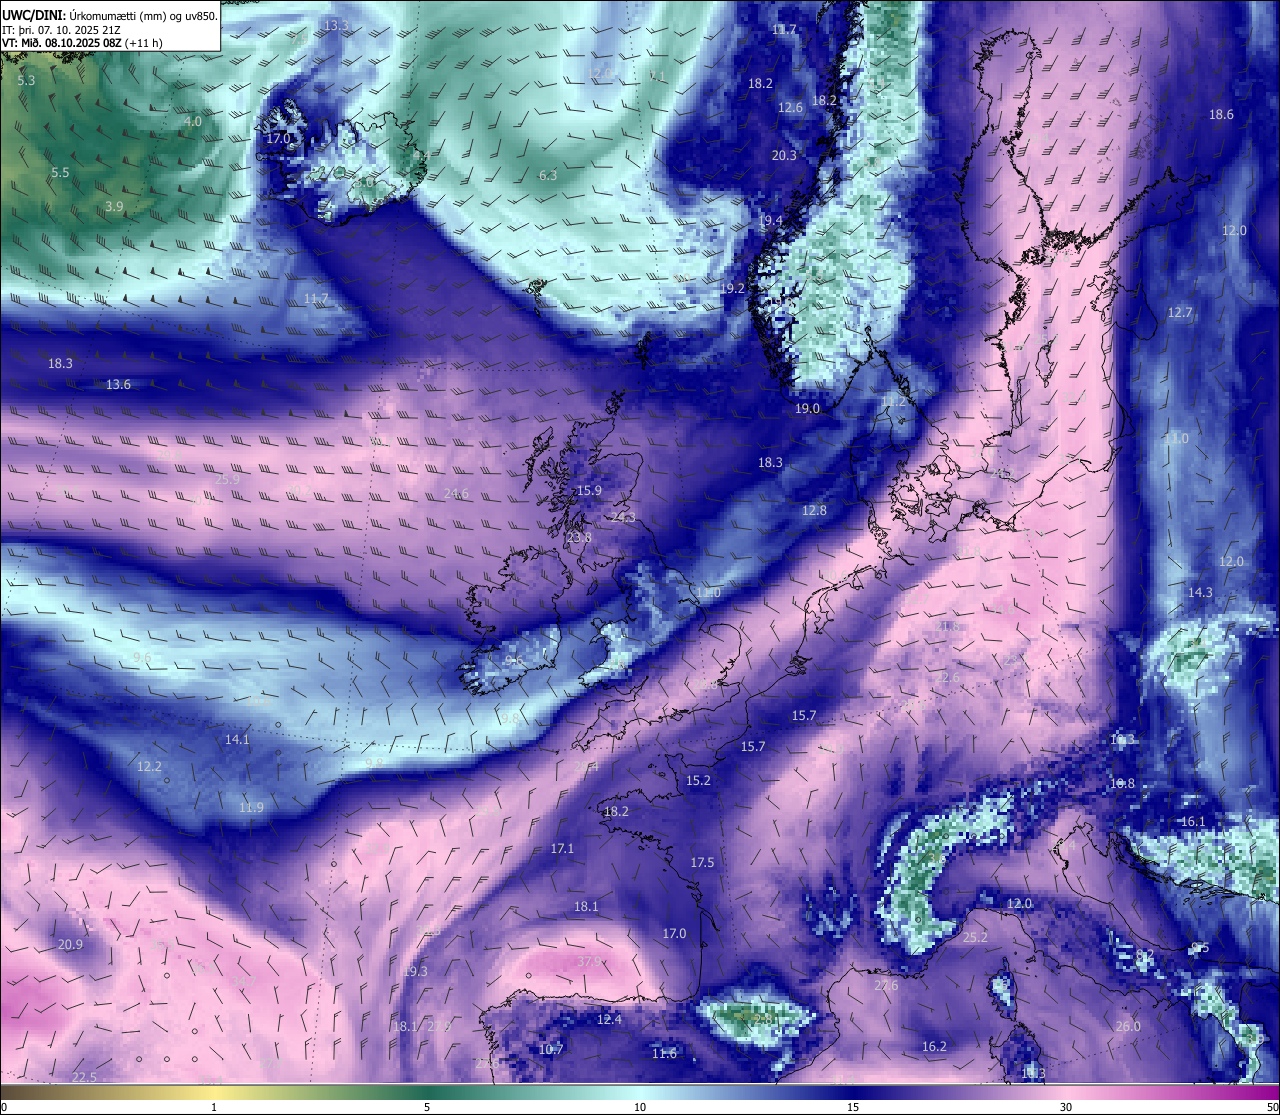Click the 12.7 value label
1280x1115 pixels.
[x=1180, y=312]
